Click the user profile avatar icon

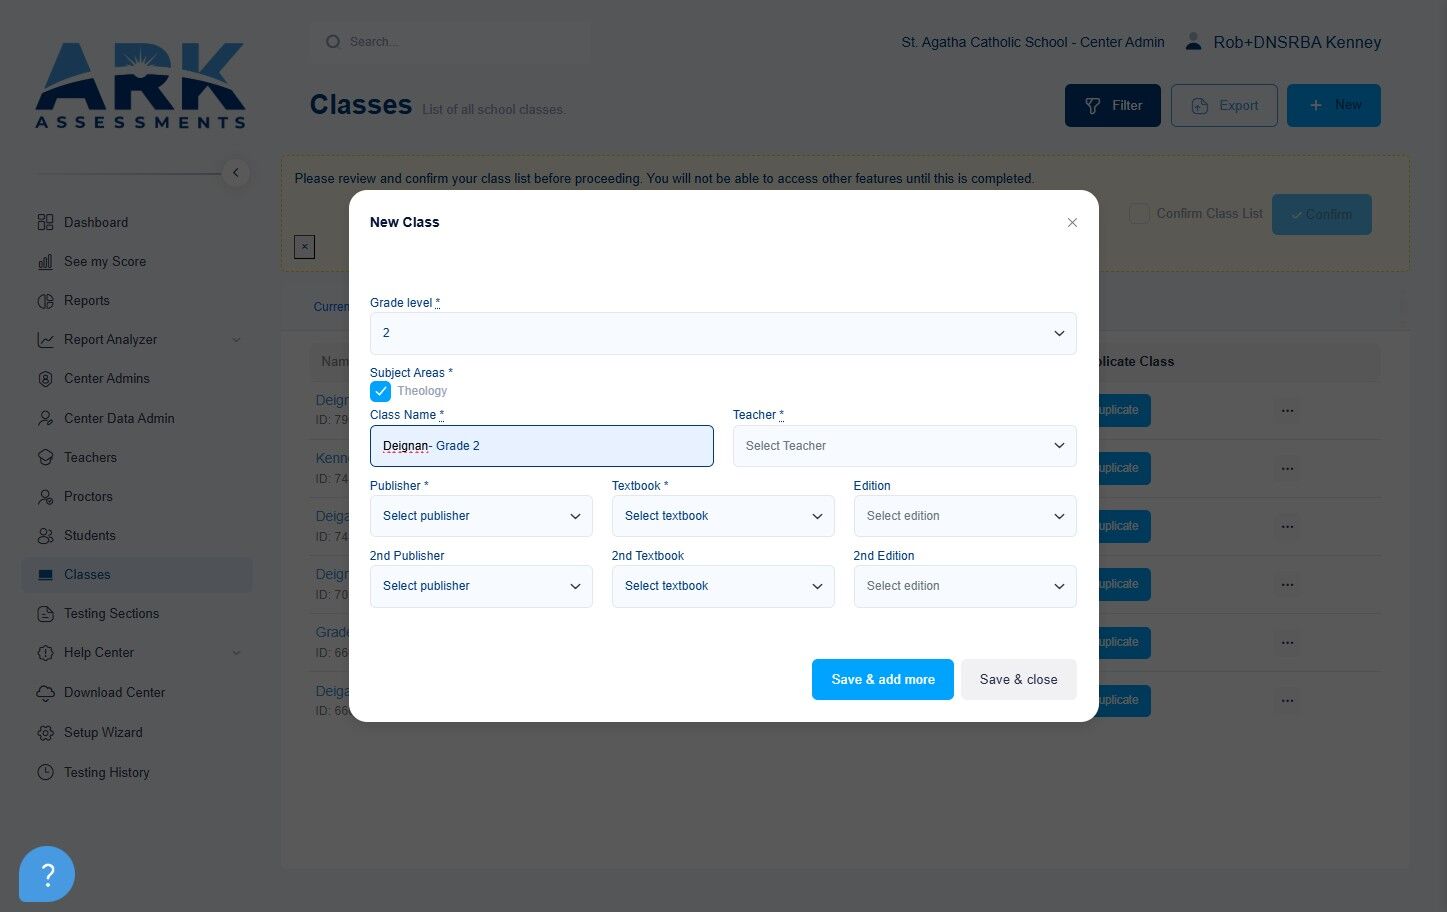1193,42
